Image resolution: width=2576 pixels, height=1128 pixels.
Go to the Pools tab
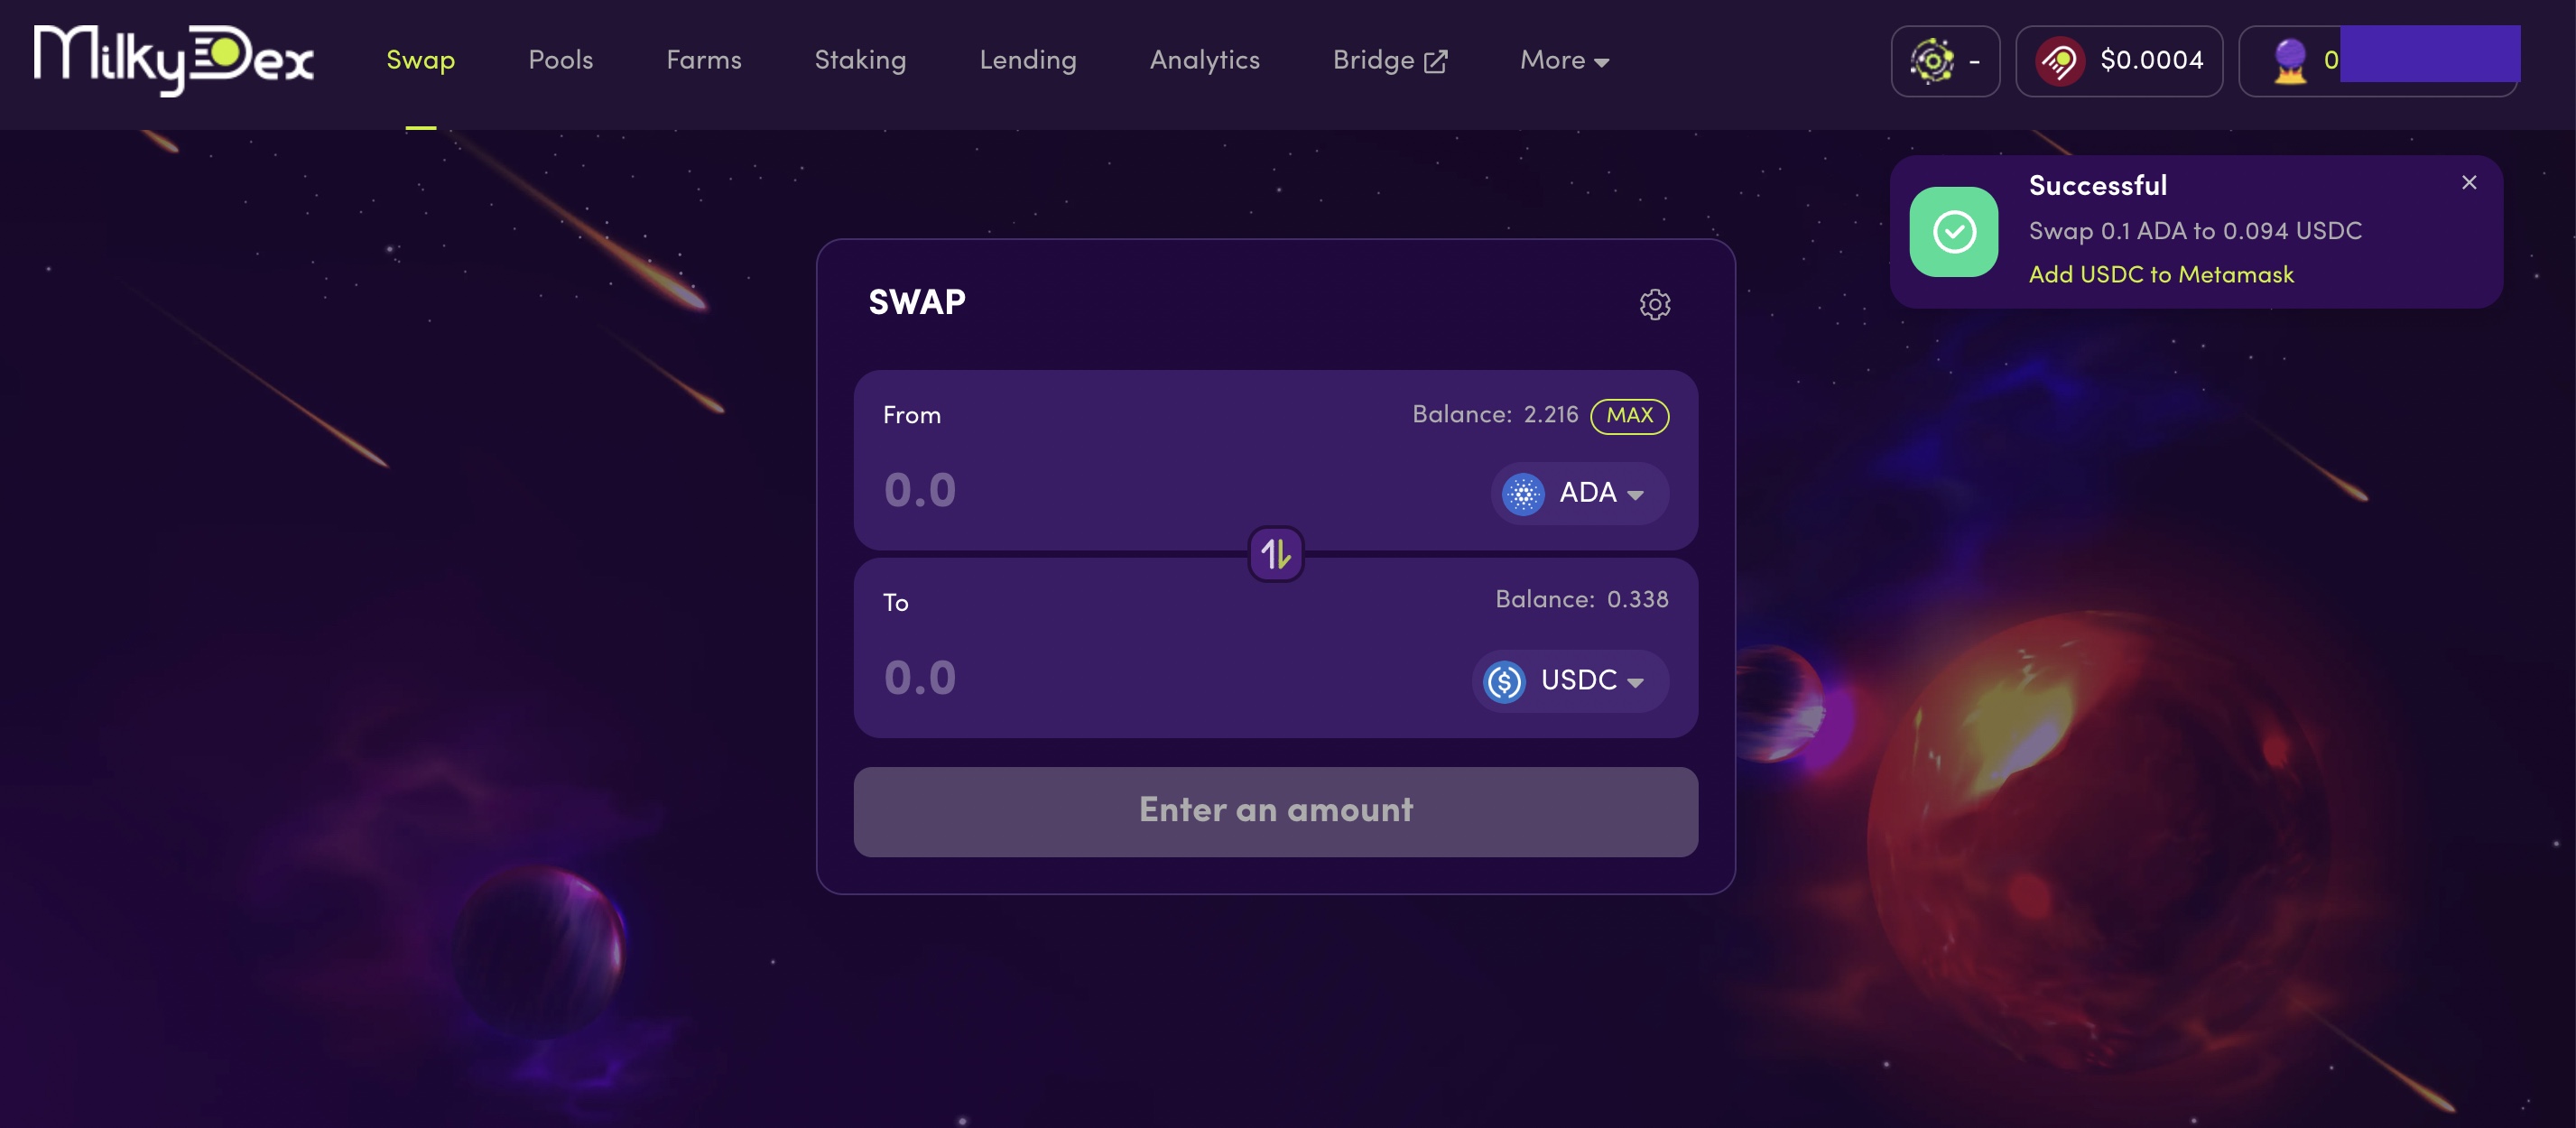coord(560,60)
